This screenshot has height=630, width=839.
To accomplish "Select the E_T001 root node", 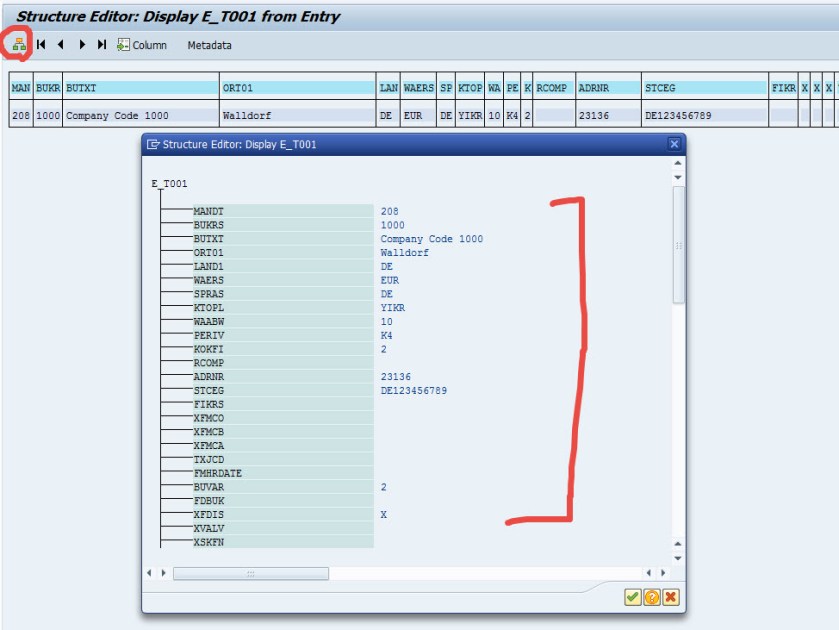I will click(169, 184).
